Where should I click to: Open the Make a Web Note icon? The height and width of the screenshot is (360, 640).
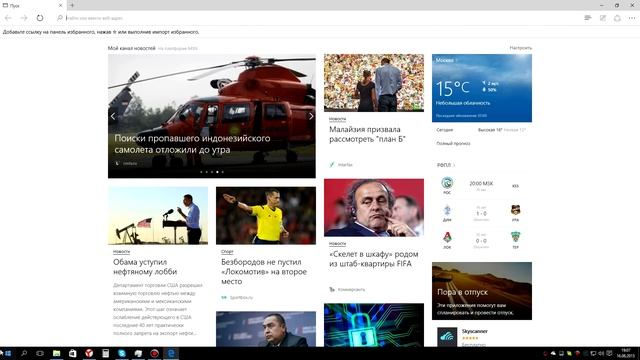602,18
